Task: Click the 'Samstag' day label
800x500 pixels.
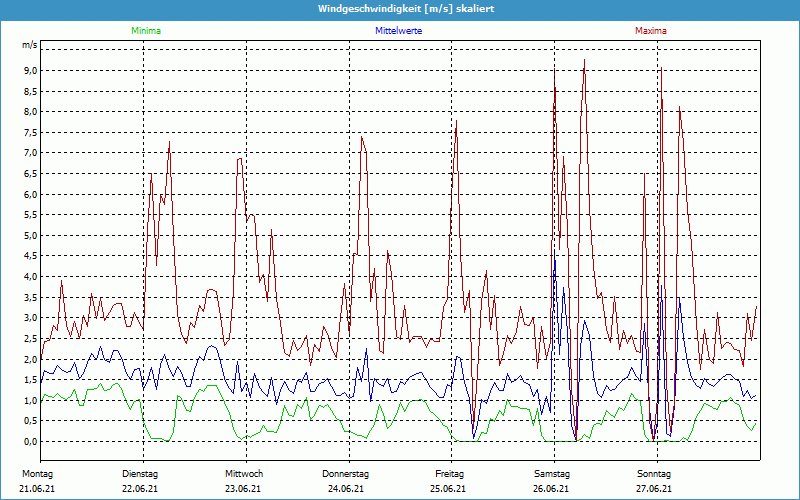Action: point(552,474)
